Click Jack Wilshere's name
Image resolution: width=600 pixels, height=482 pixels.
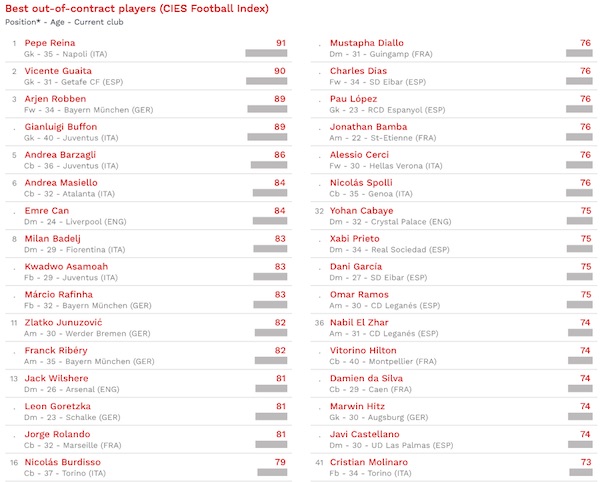pos(53,378)
